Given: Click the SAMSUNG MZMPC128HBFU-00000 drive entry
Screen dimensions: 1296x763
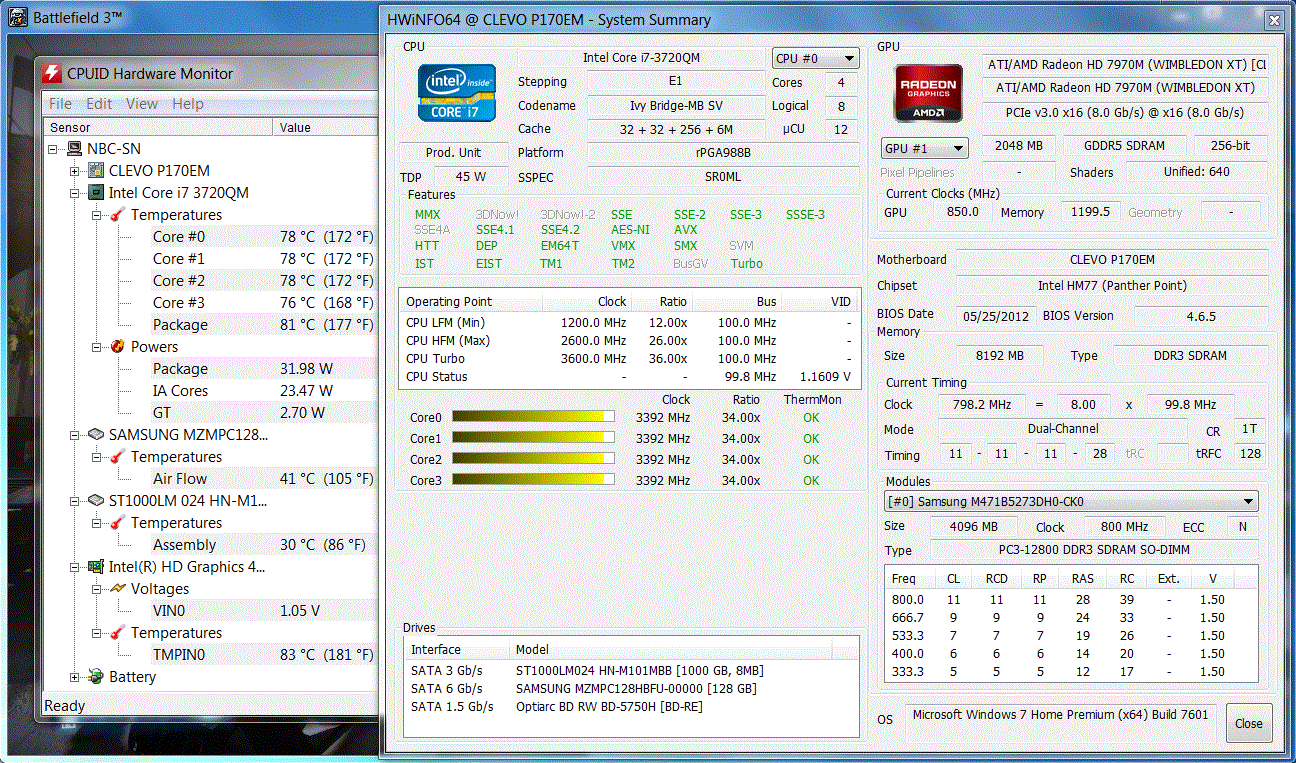Looking at the screenshot, I should pyautogui.click(x=629, y=689).
